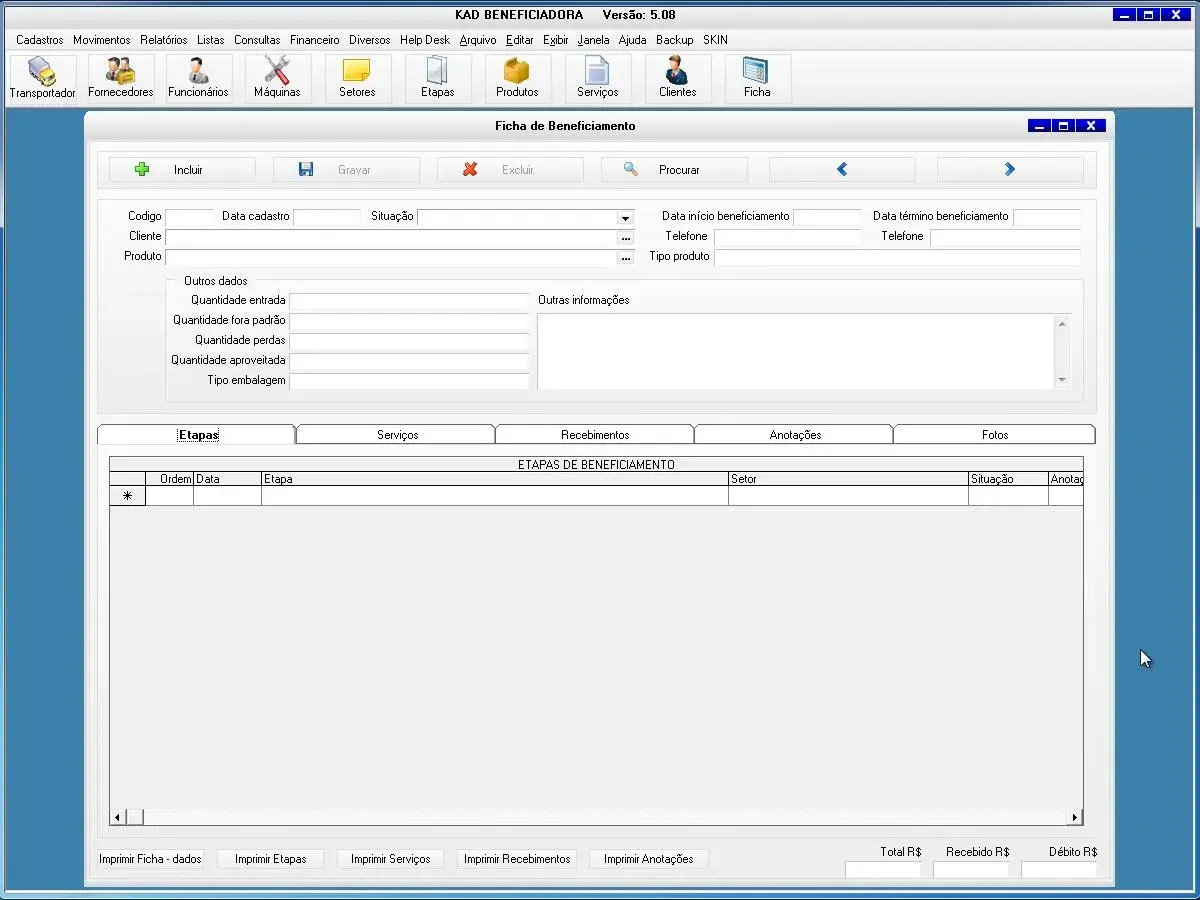This screenshot has height=900, width=1200.
Task: Open the Produto lookup ellipsis button
Action: 625,258
